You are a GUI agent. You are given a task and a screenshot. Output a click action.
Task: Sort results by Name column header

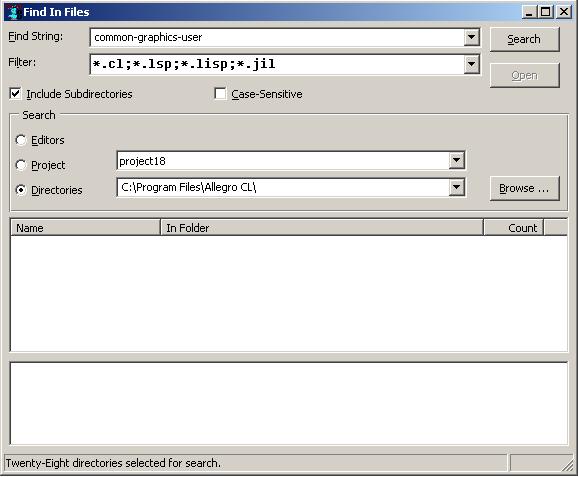click(x=86, y=228)
